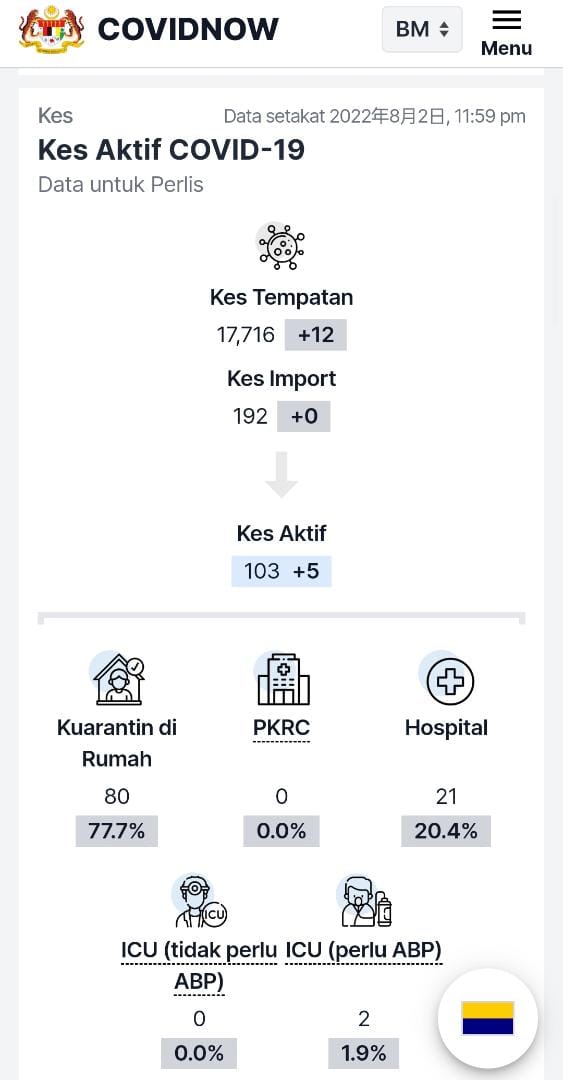The image size is (563, 1080).
Task: Click the PKRC underlined label
Action: pos(281,728)
